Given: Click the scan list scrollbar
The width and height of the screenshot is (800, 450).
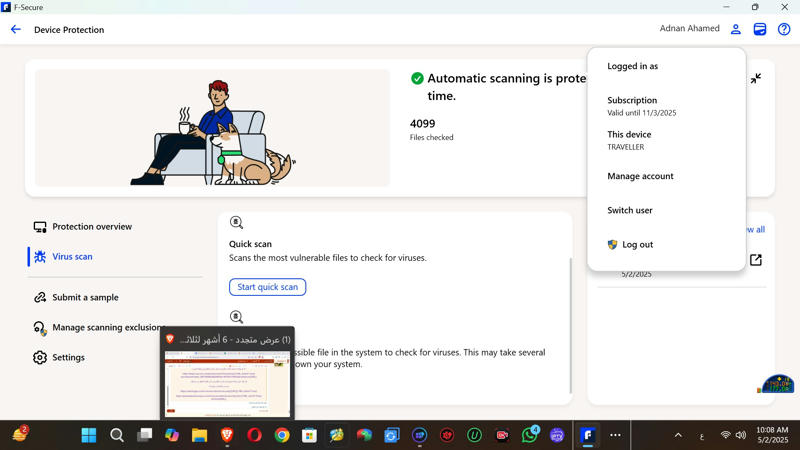Looking at the screenshot, I should pos(570,326).
